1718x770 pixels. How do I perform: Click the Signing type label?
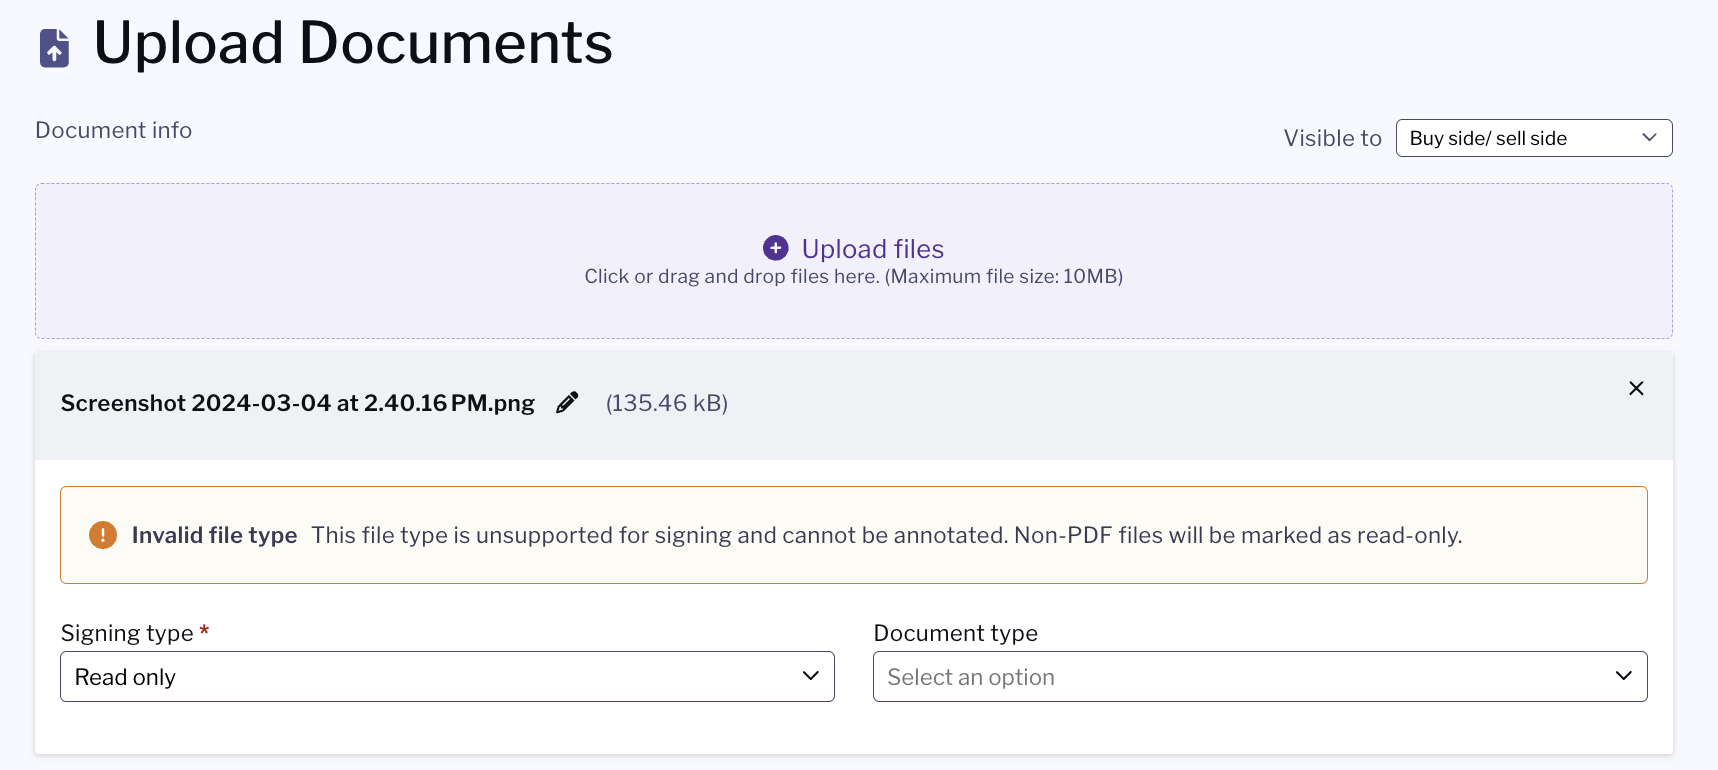click(127, 633)
